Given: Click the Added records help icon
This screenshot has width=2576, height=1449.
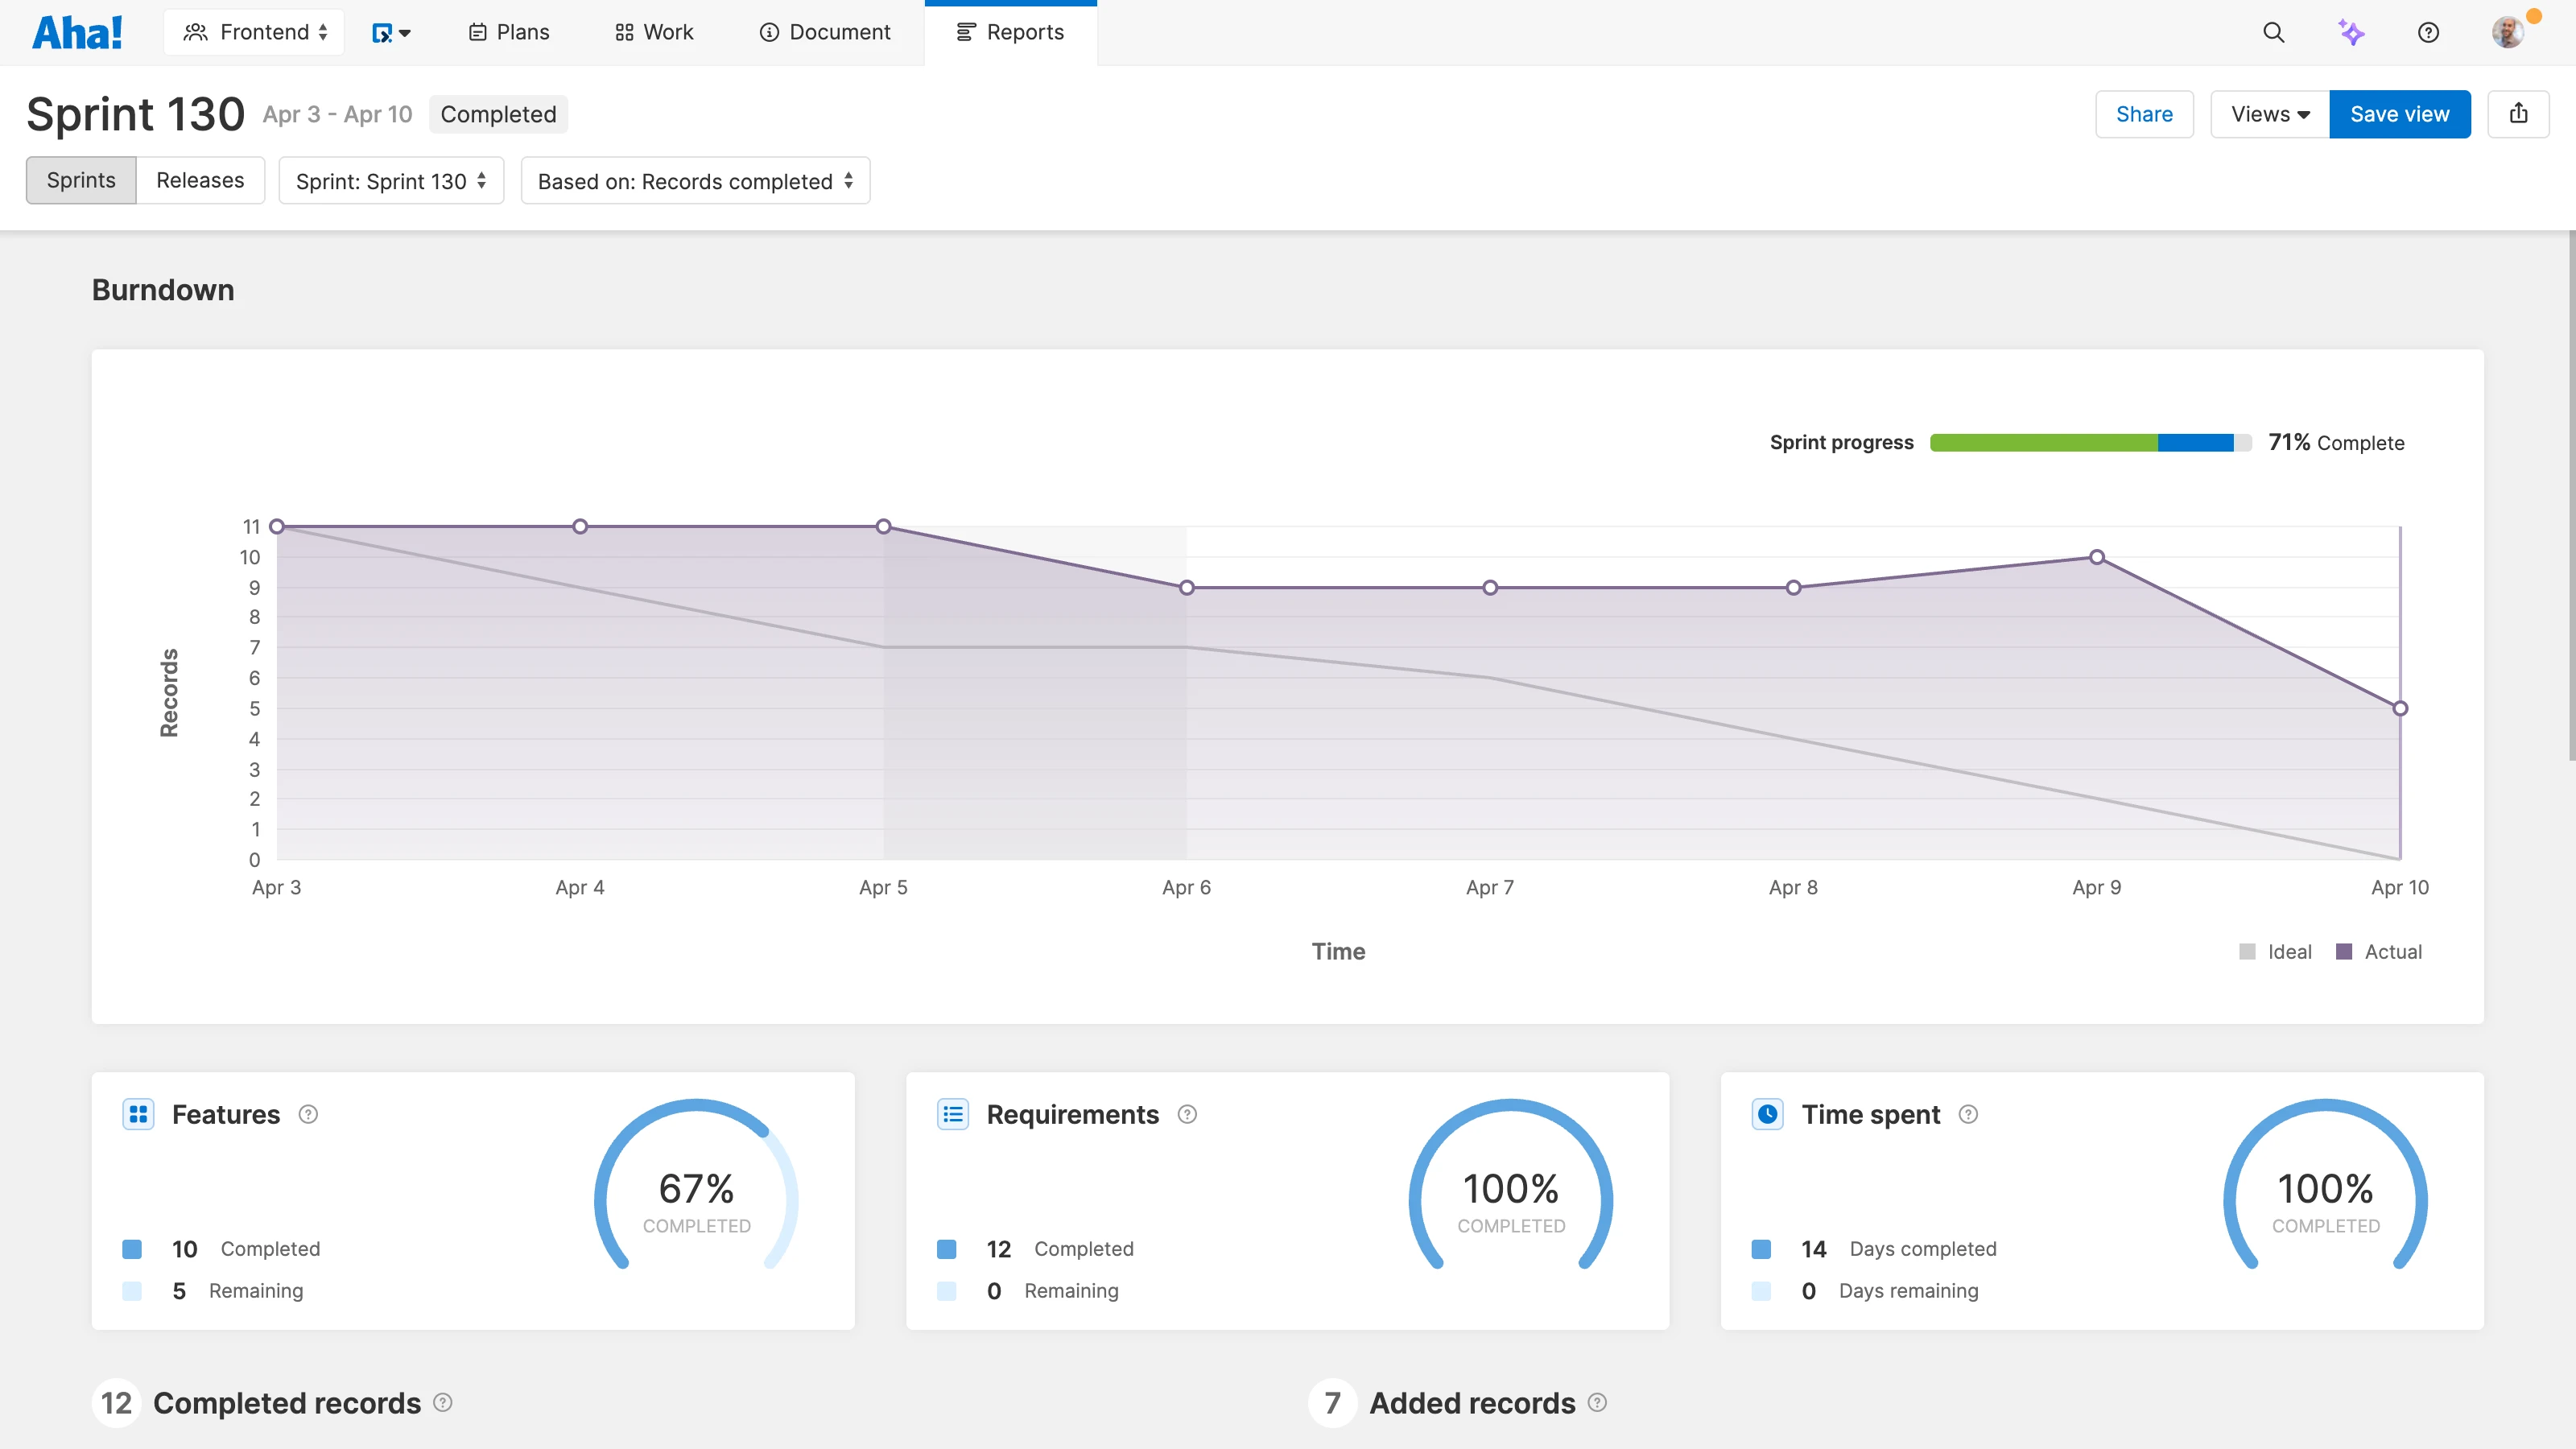Looking at the screenshot, I should [1597, 1402].
